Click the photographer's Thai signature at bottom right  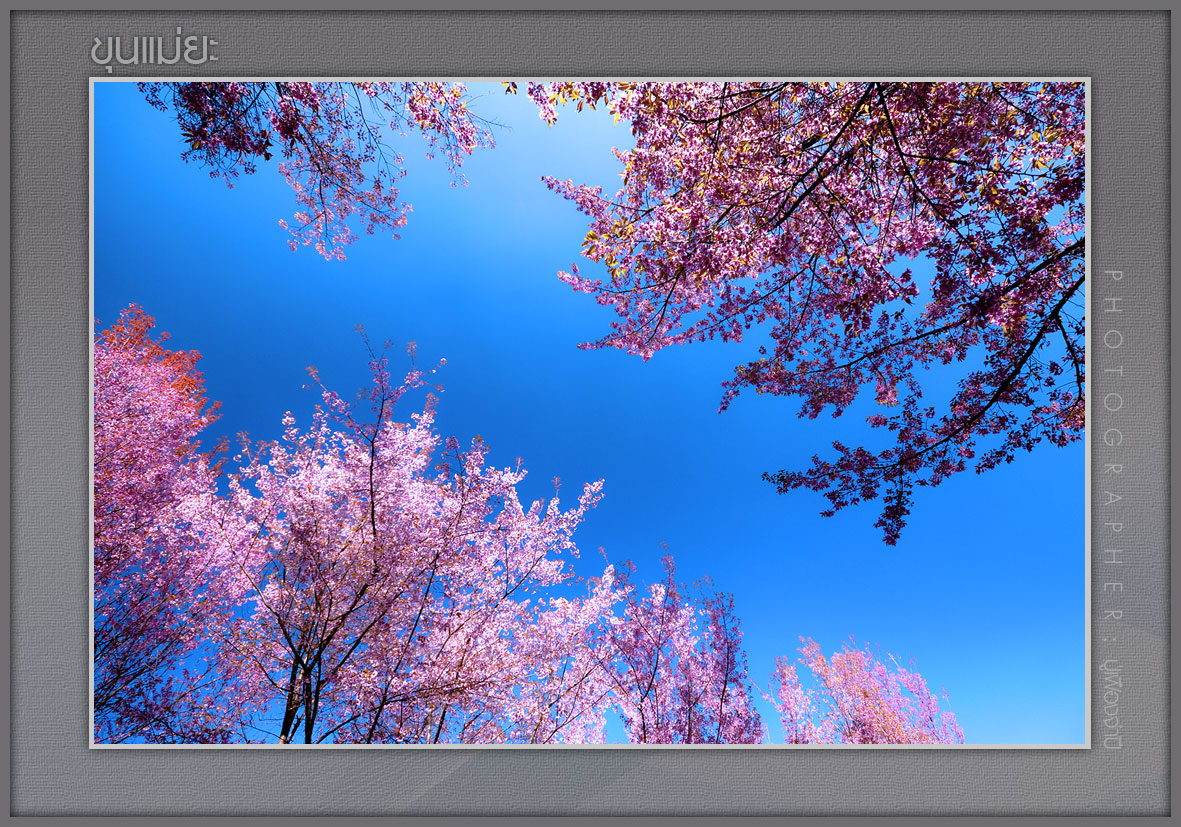[x=1113, y=704]
